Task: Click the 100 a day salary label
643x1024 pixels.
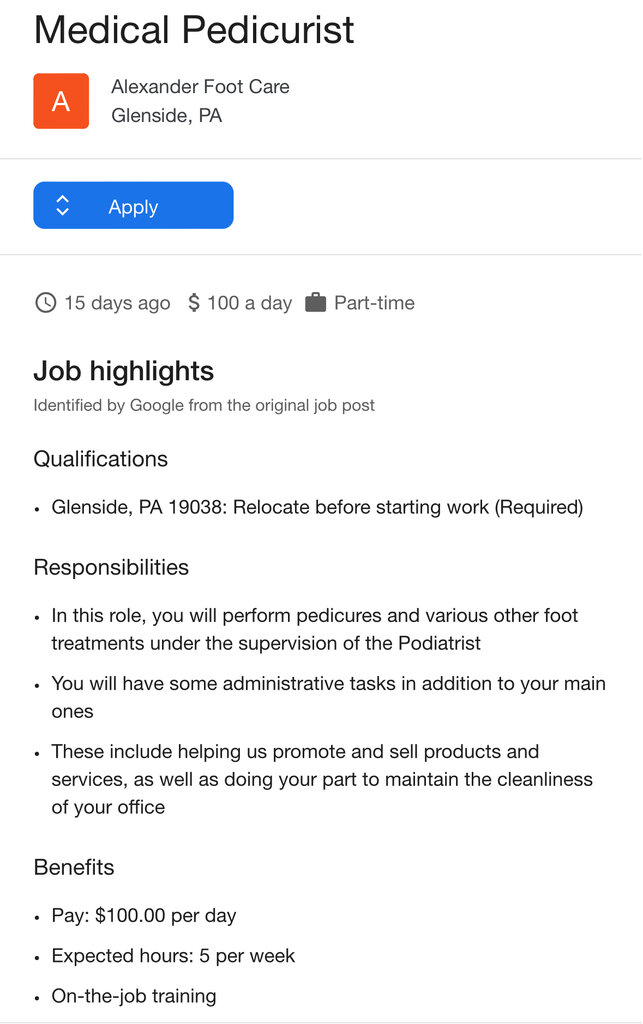Action: pyautogui.click(x=249, y=303)
